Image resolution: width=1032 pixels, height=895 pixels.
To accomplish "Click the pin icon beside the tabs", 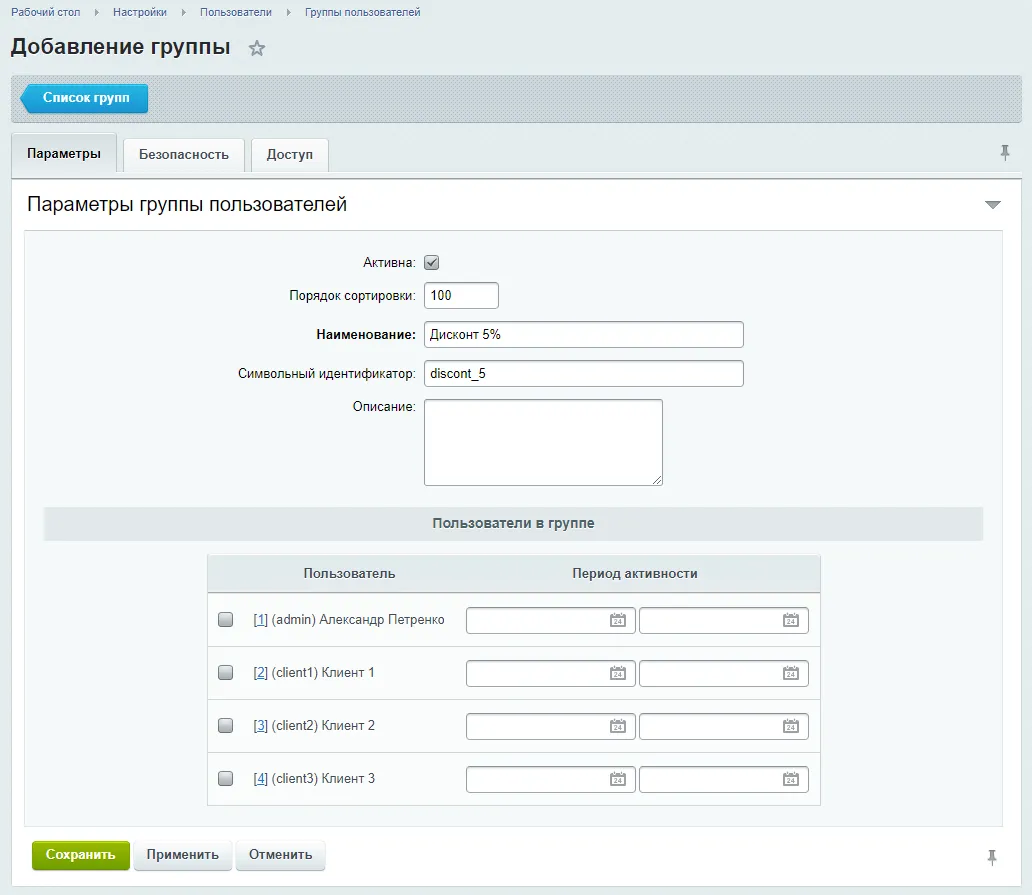I will 1005,153.
